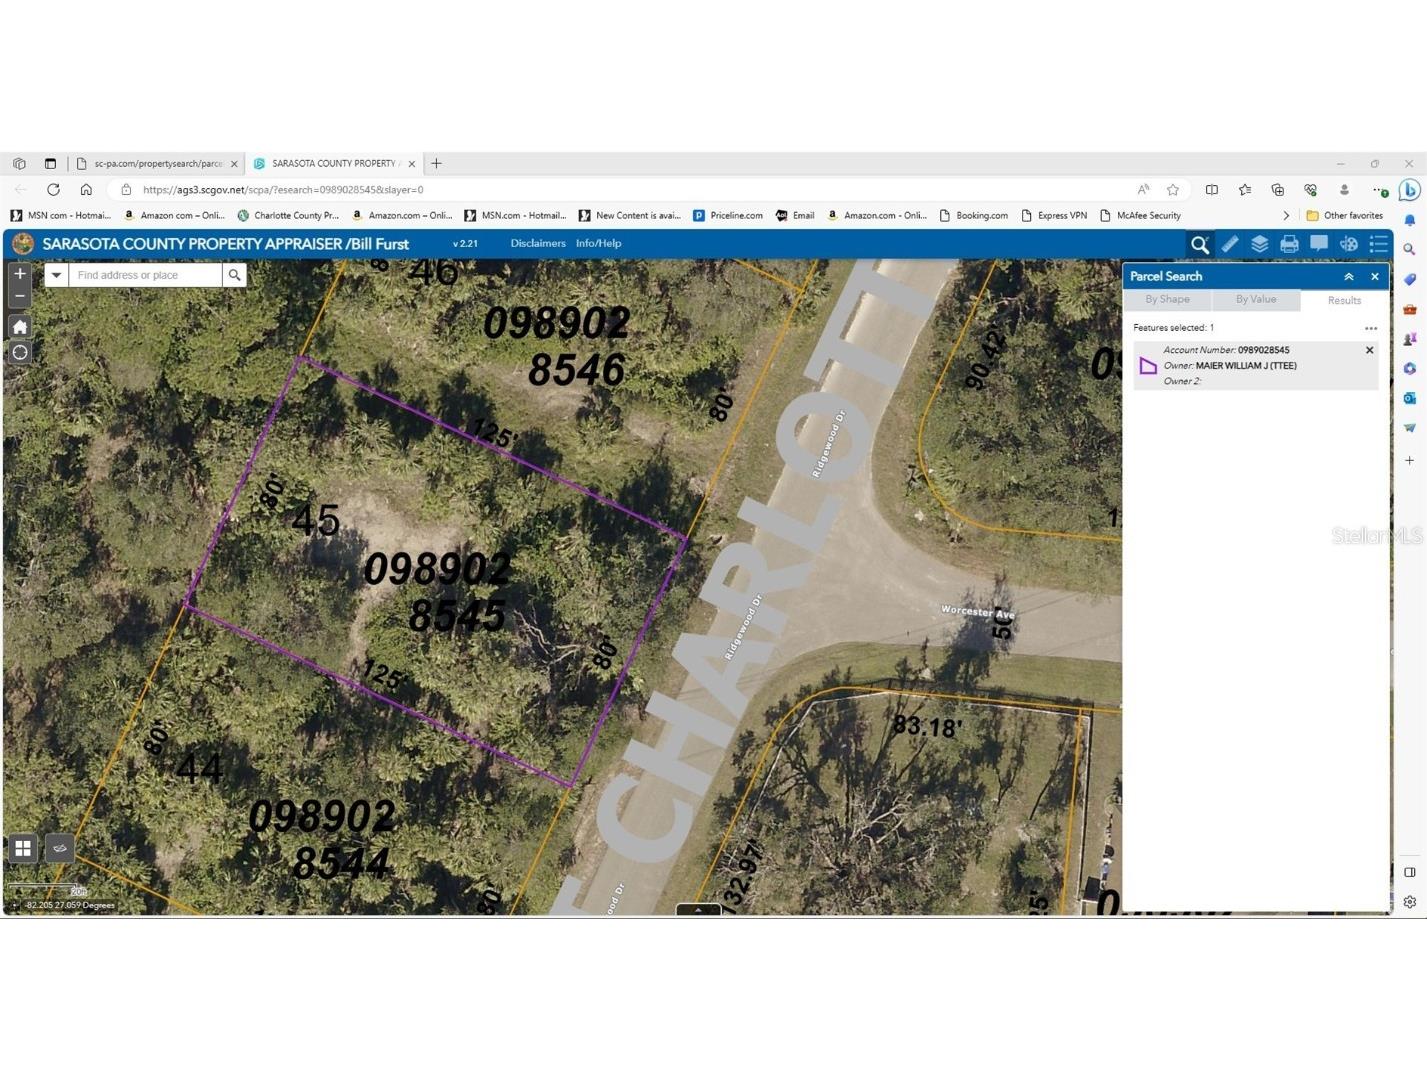Open the comment/feedback tool on the toolbar
Image resolution: width=1427 pixels, height=1070 pixels.
coord(1319,243)
